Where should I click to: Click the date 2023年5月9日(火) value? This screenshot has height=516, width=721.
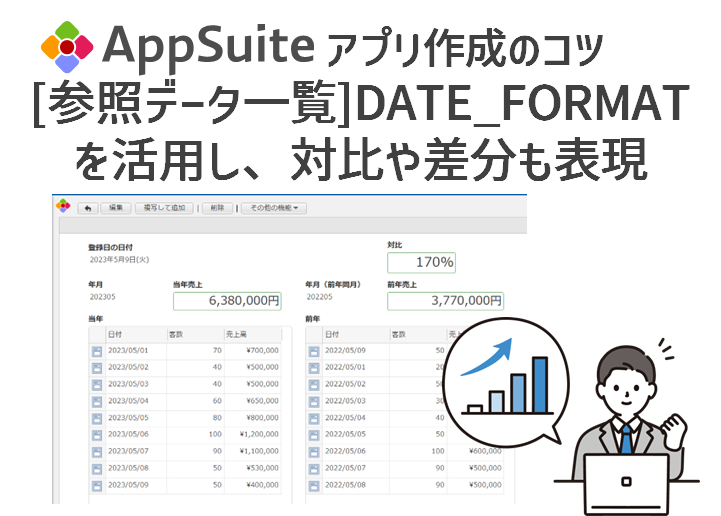[119, 260]
